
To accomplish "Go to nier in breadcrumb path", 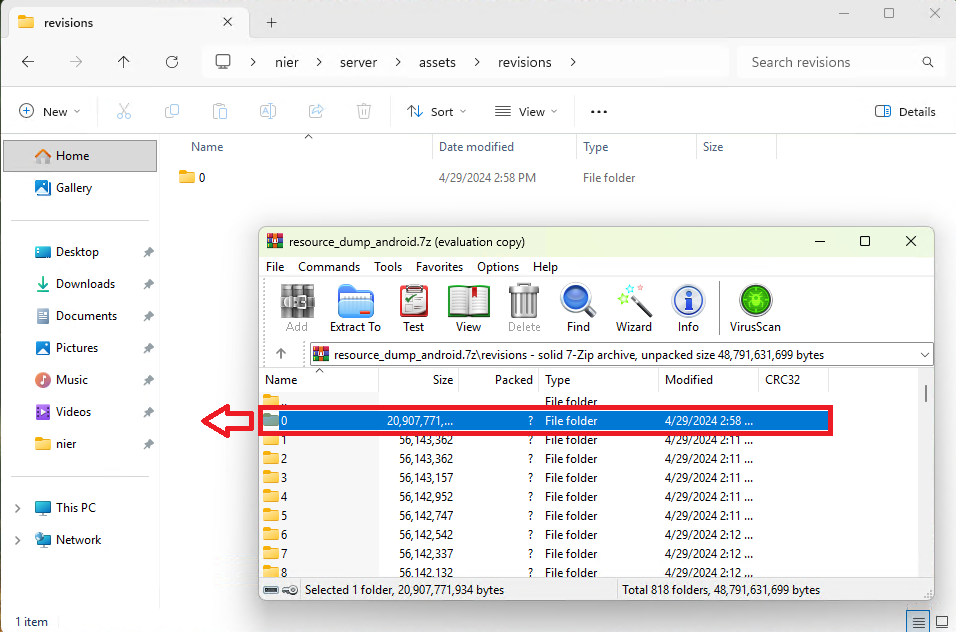I will [287, 62].
